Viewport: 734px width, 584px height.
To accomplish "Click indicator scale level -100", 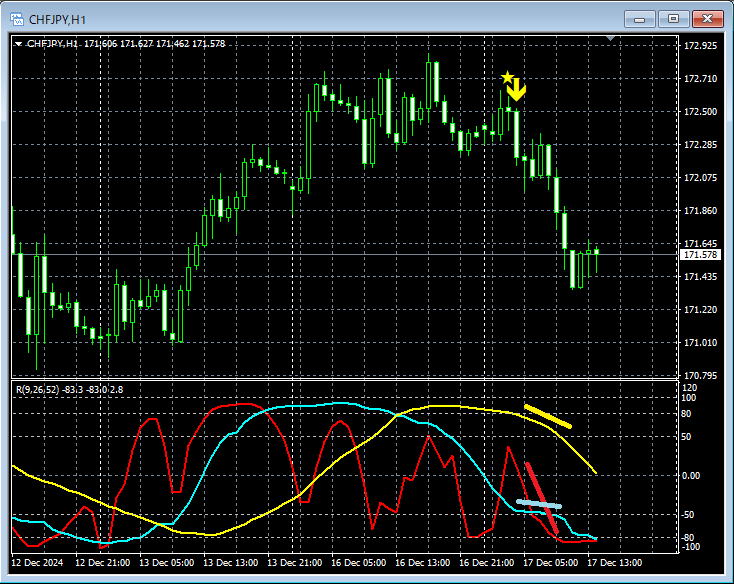I will click(x=690, y=547).
